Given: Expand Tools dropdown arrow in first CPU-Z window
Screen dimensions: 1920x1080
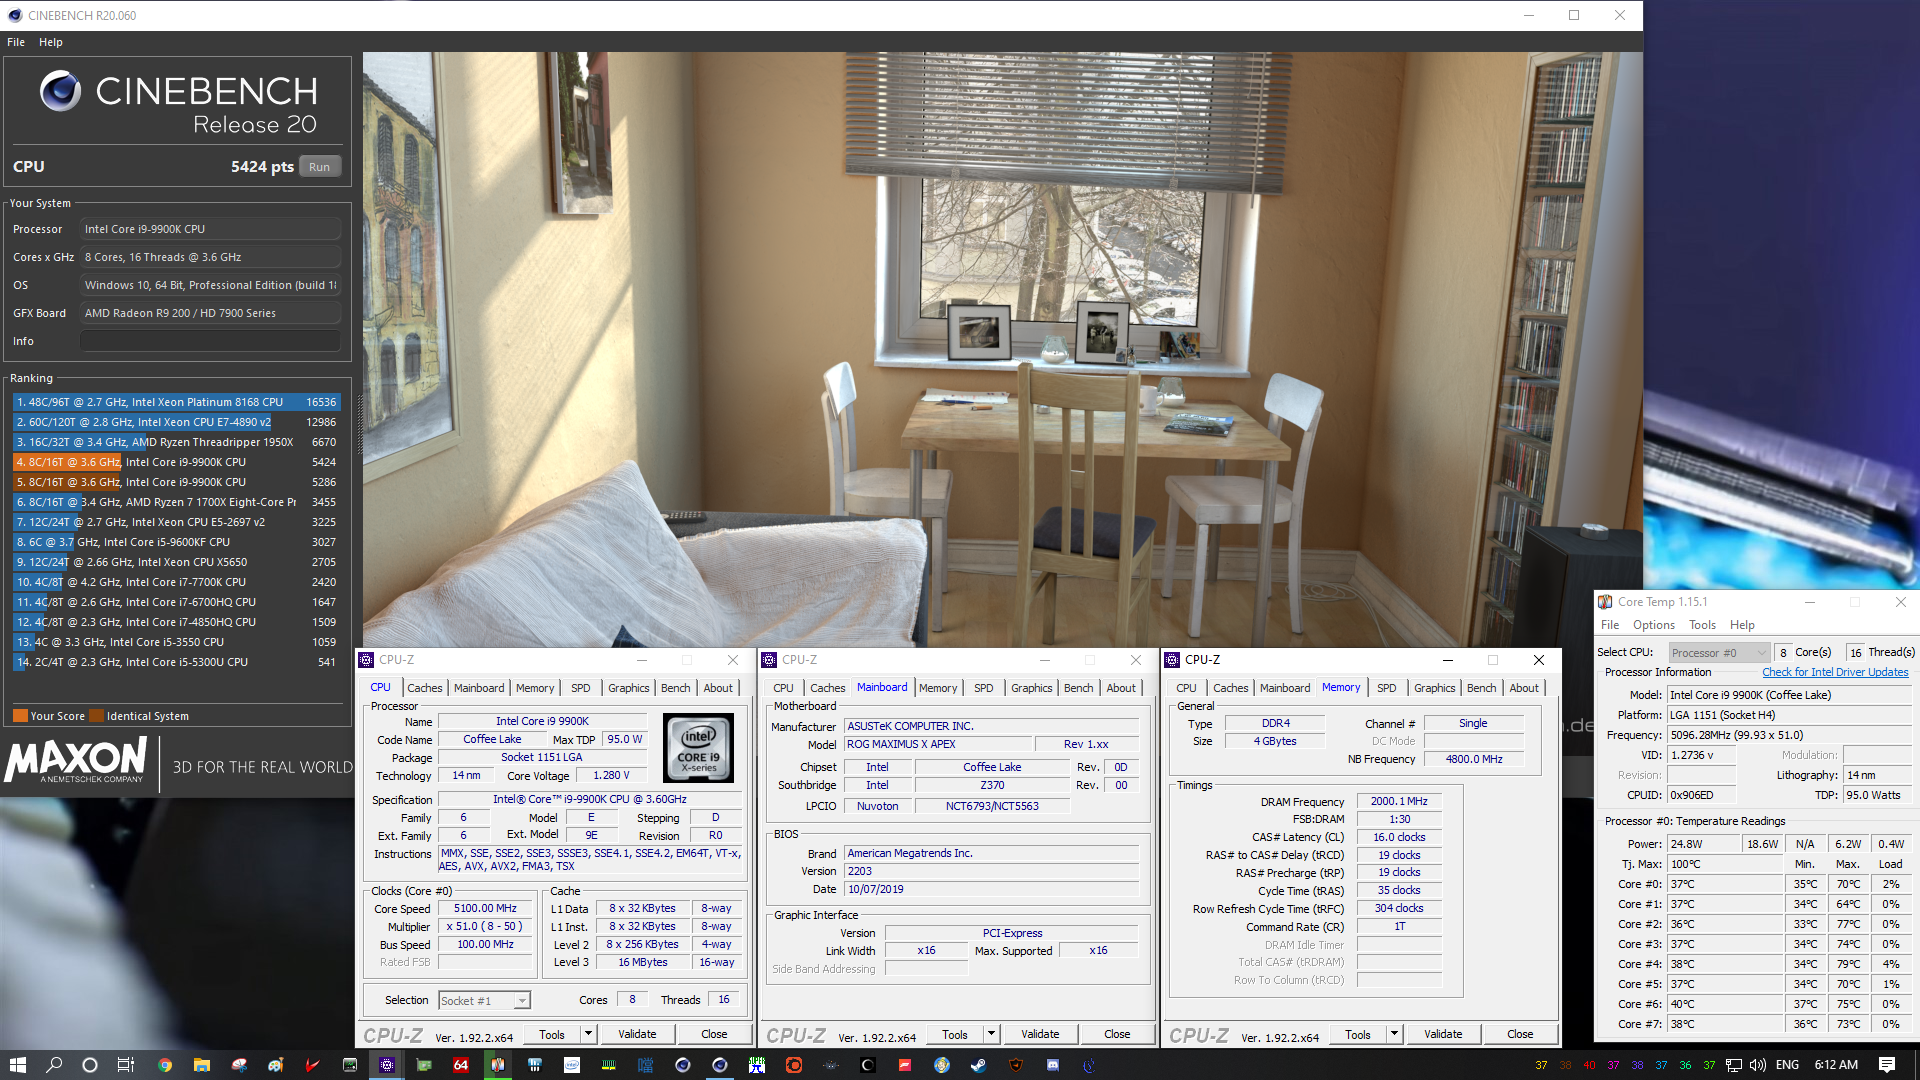Looking at the screenshot, I should point(588,1035).
